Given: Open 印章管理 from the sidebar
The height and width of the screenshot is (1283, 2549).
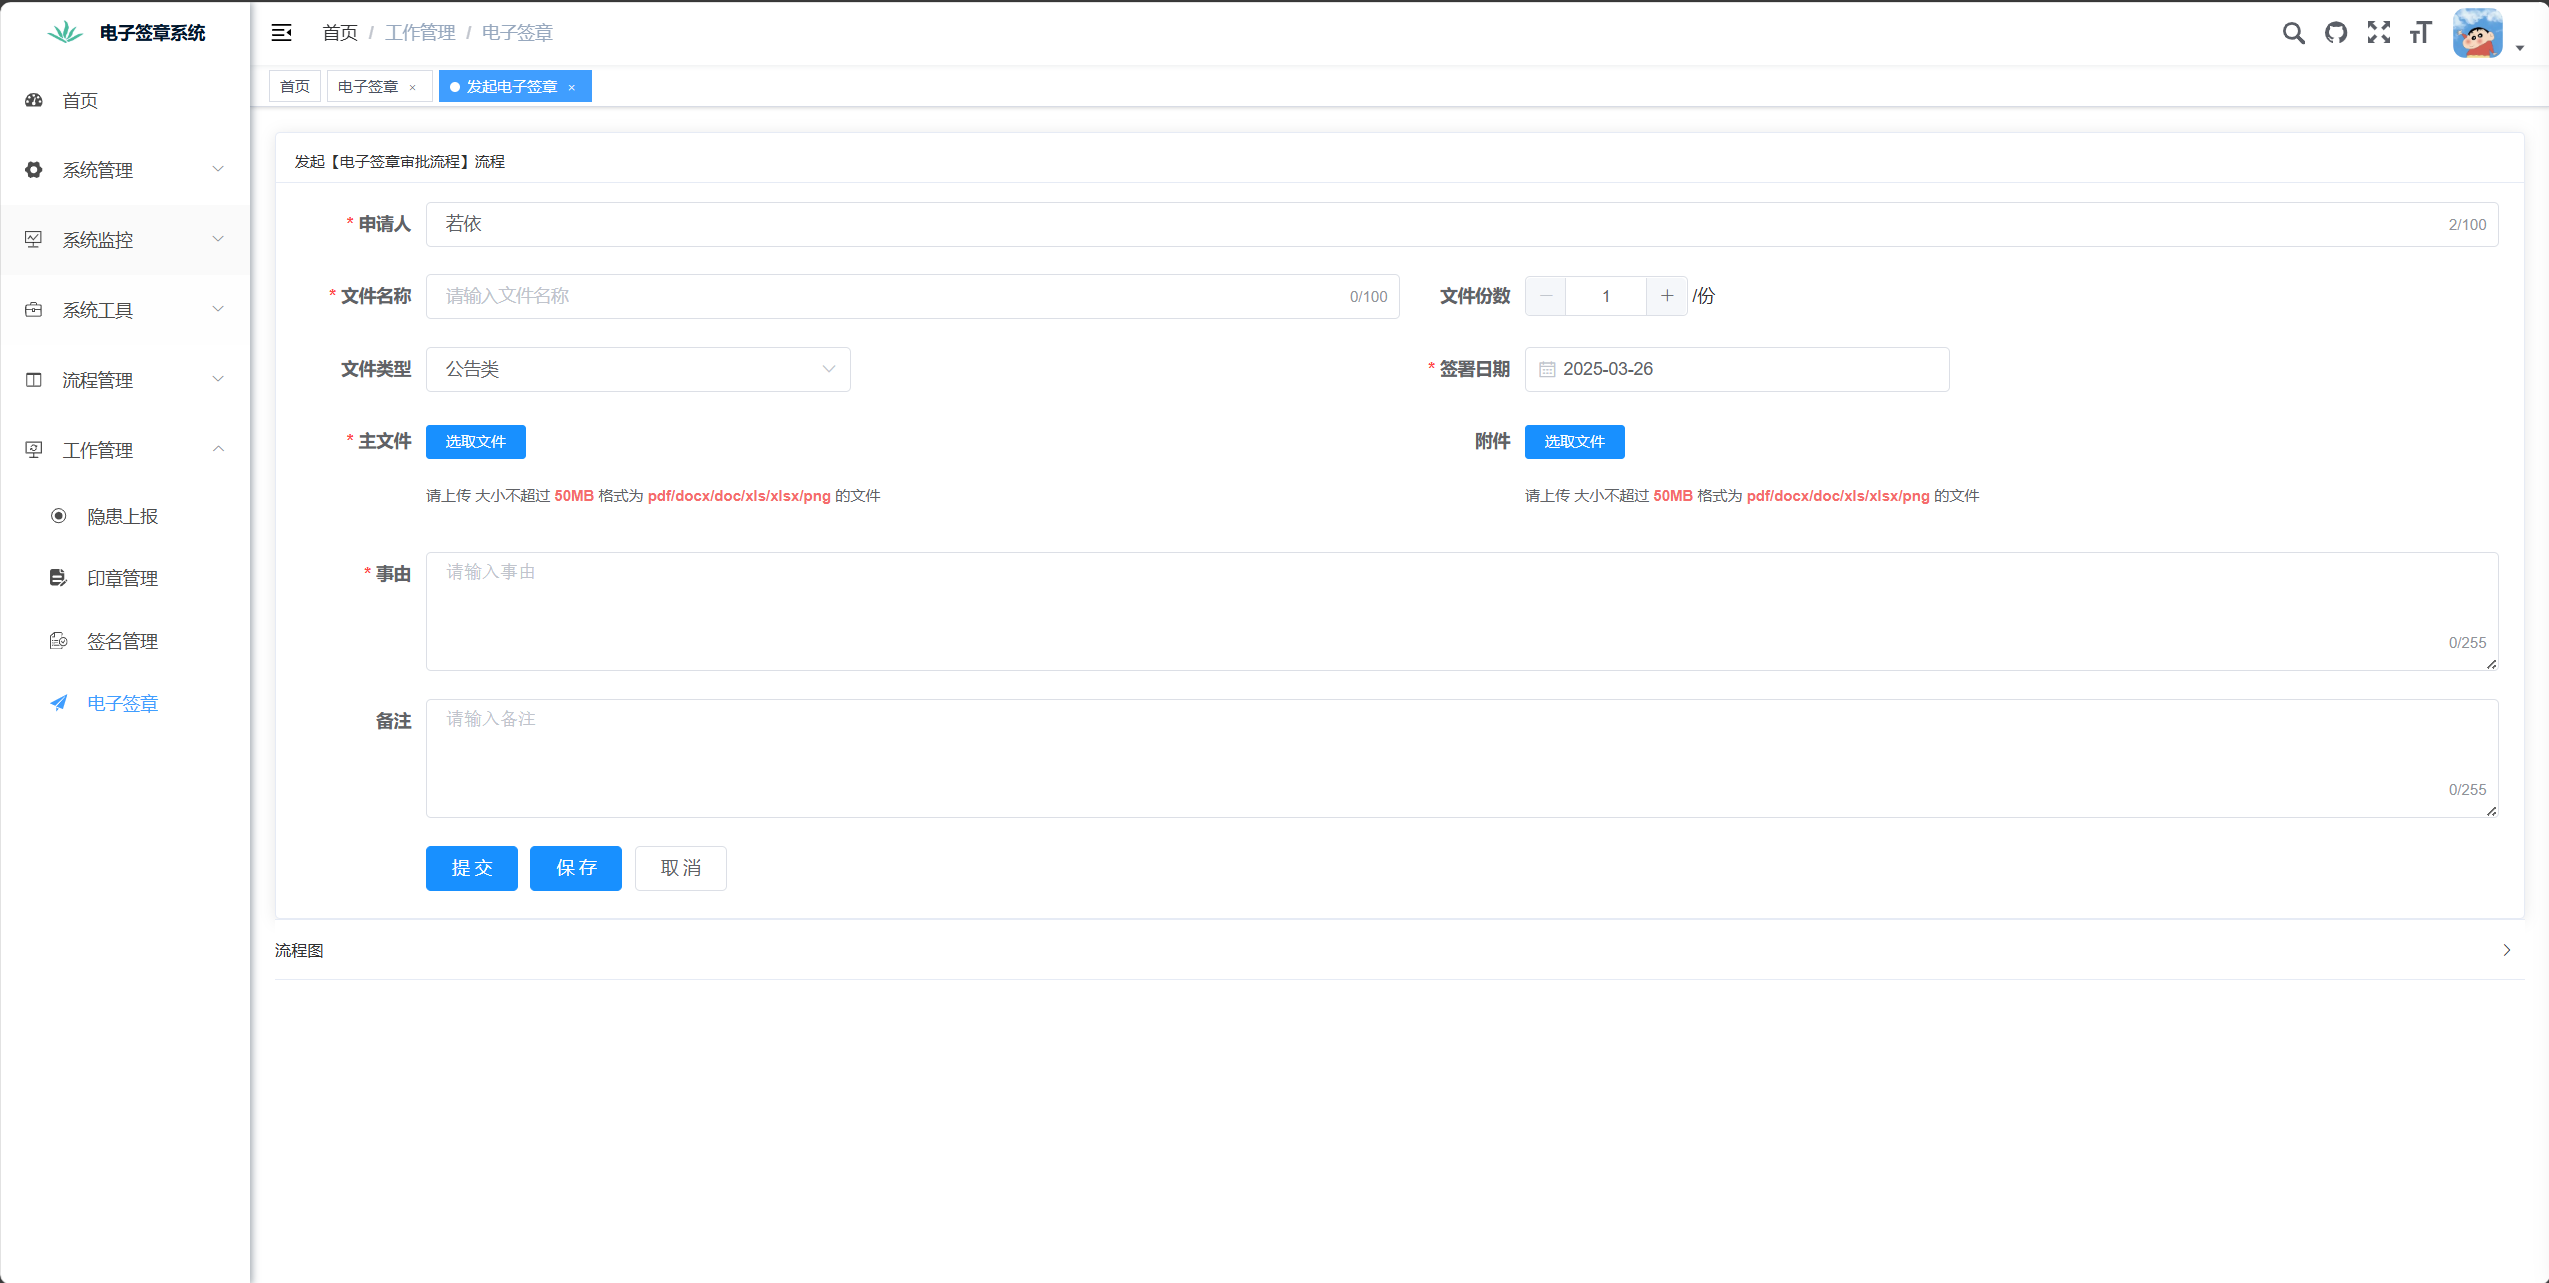Looking at the screenshot, I should [122, 578].
